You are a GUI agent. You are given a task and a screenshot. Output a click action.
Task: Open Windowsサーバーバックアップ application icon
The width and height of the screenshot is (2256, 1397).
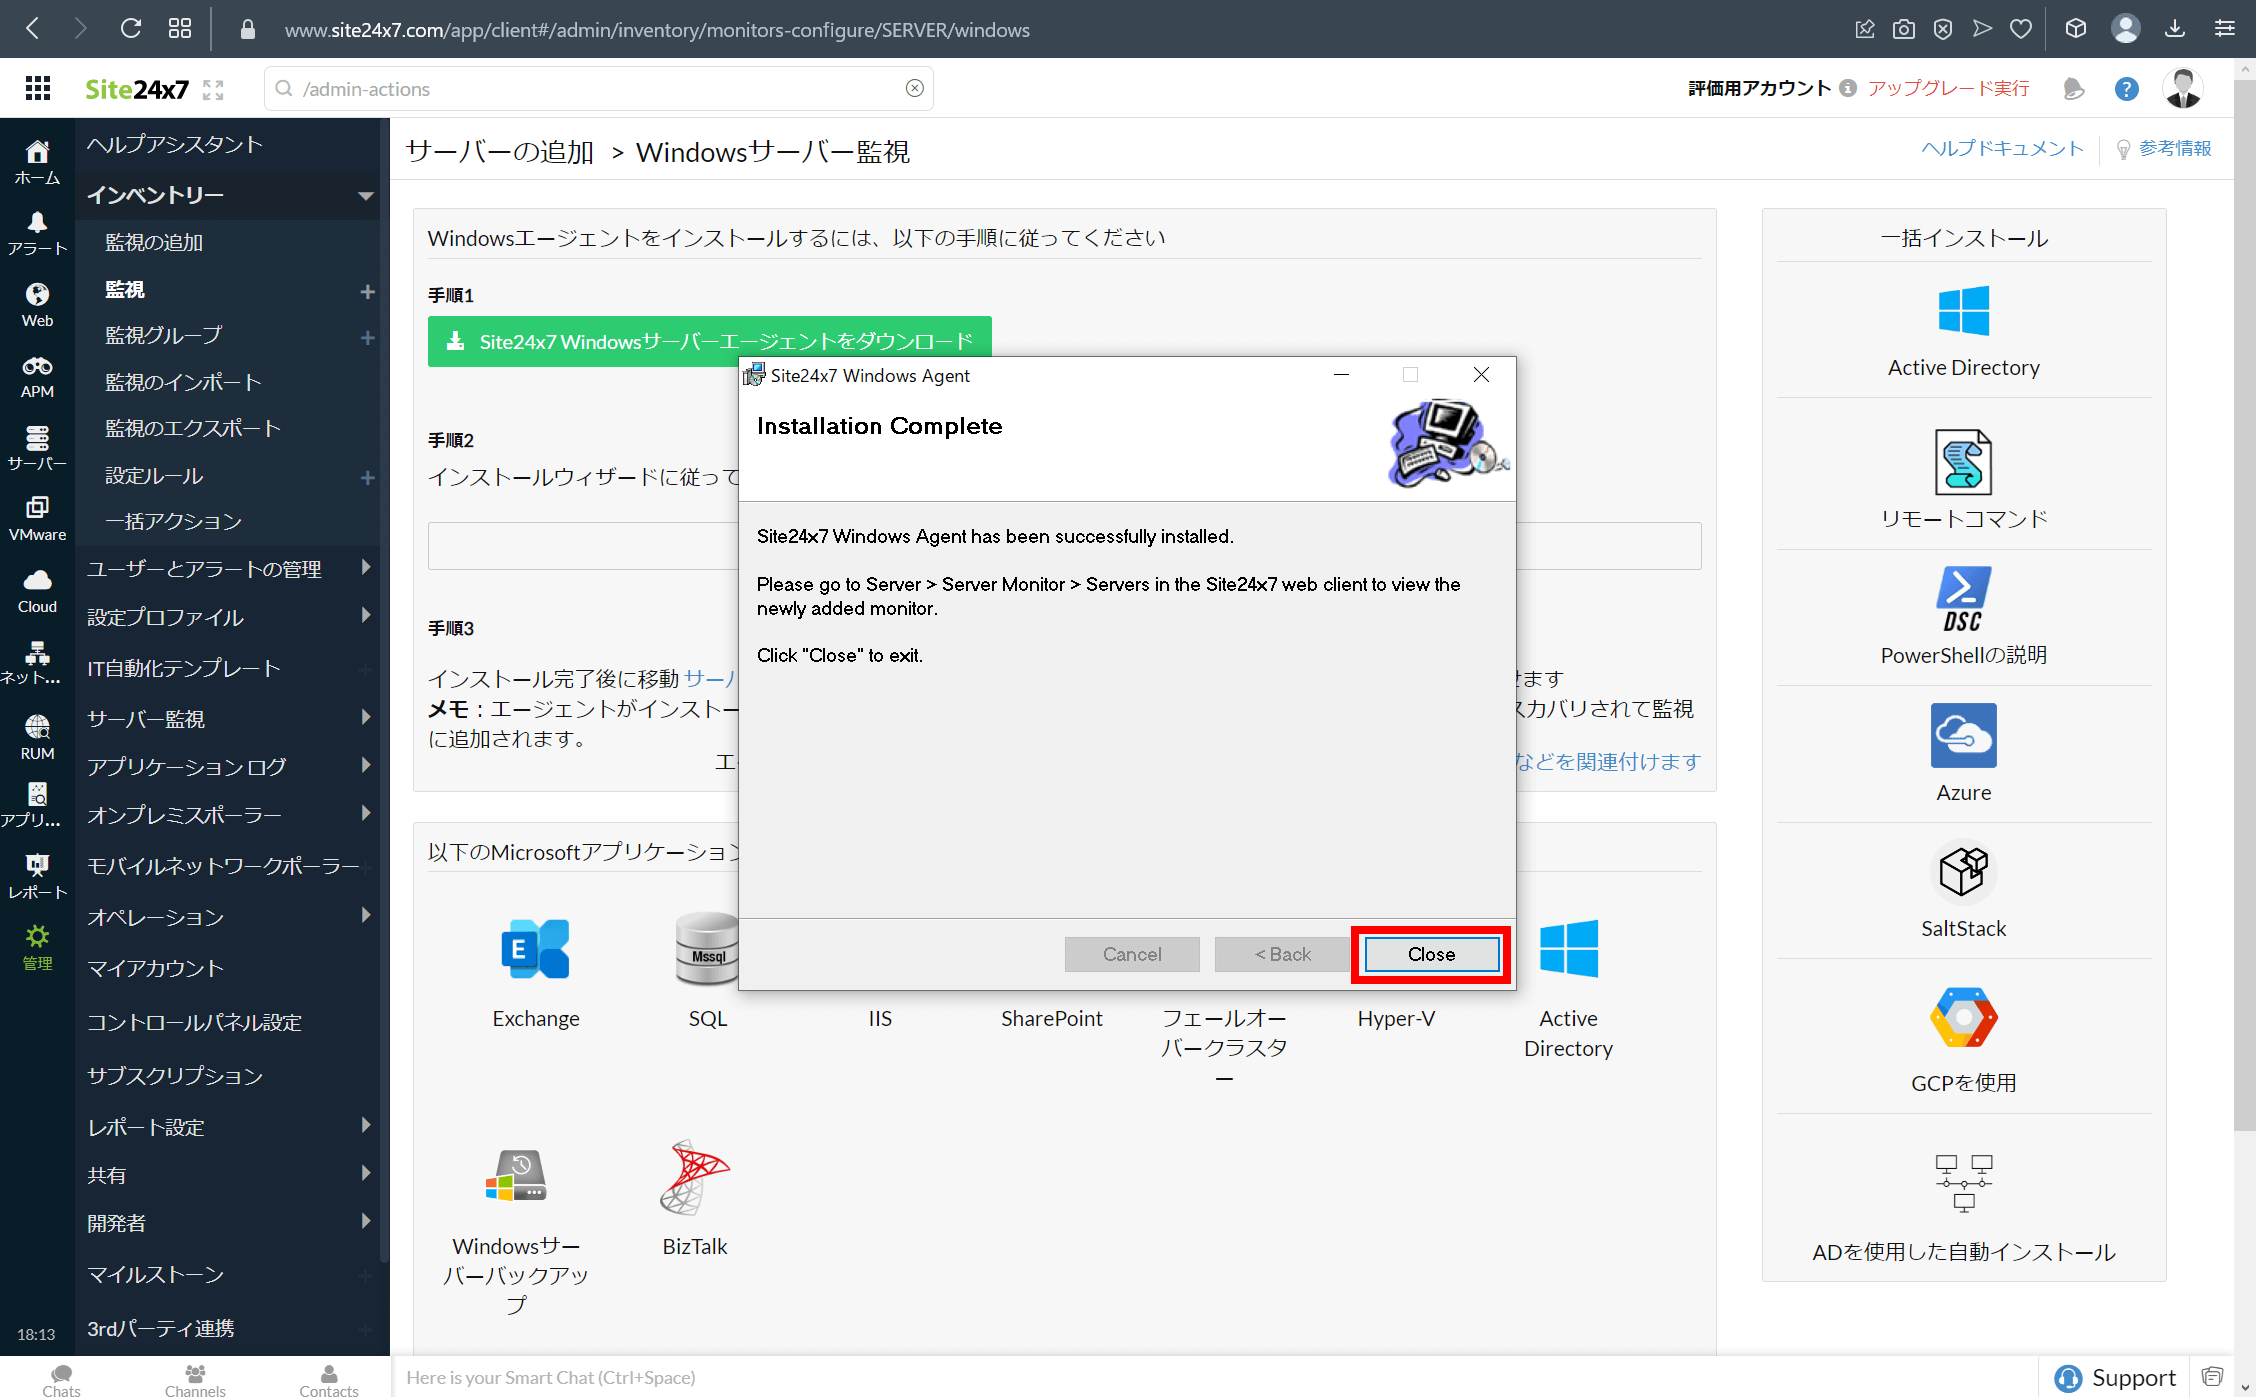point(516,1176)
